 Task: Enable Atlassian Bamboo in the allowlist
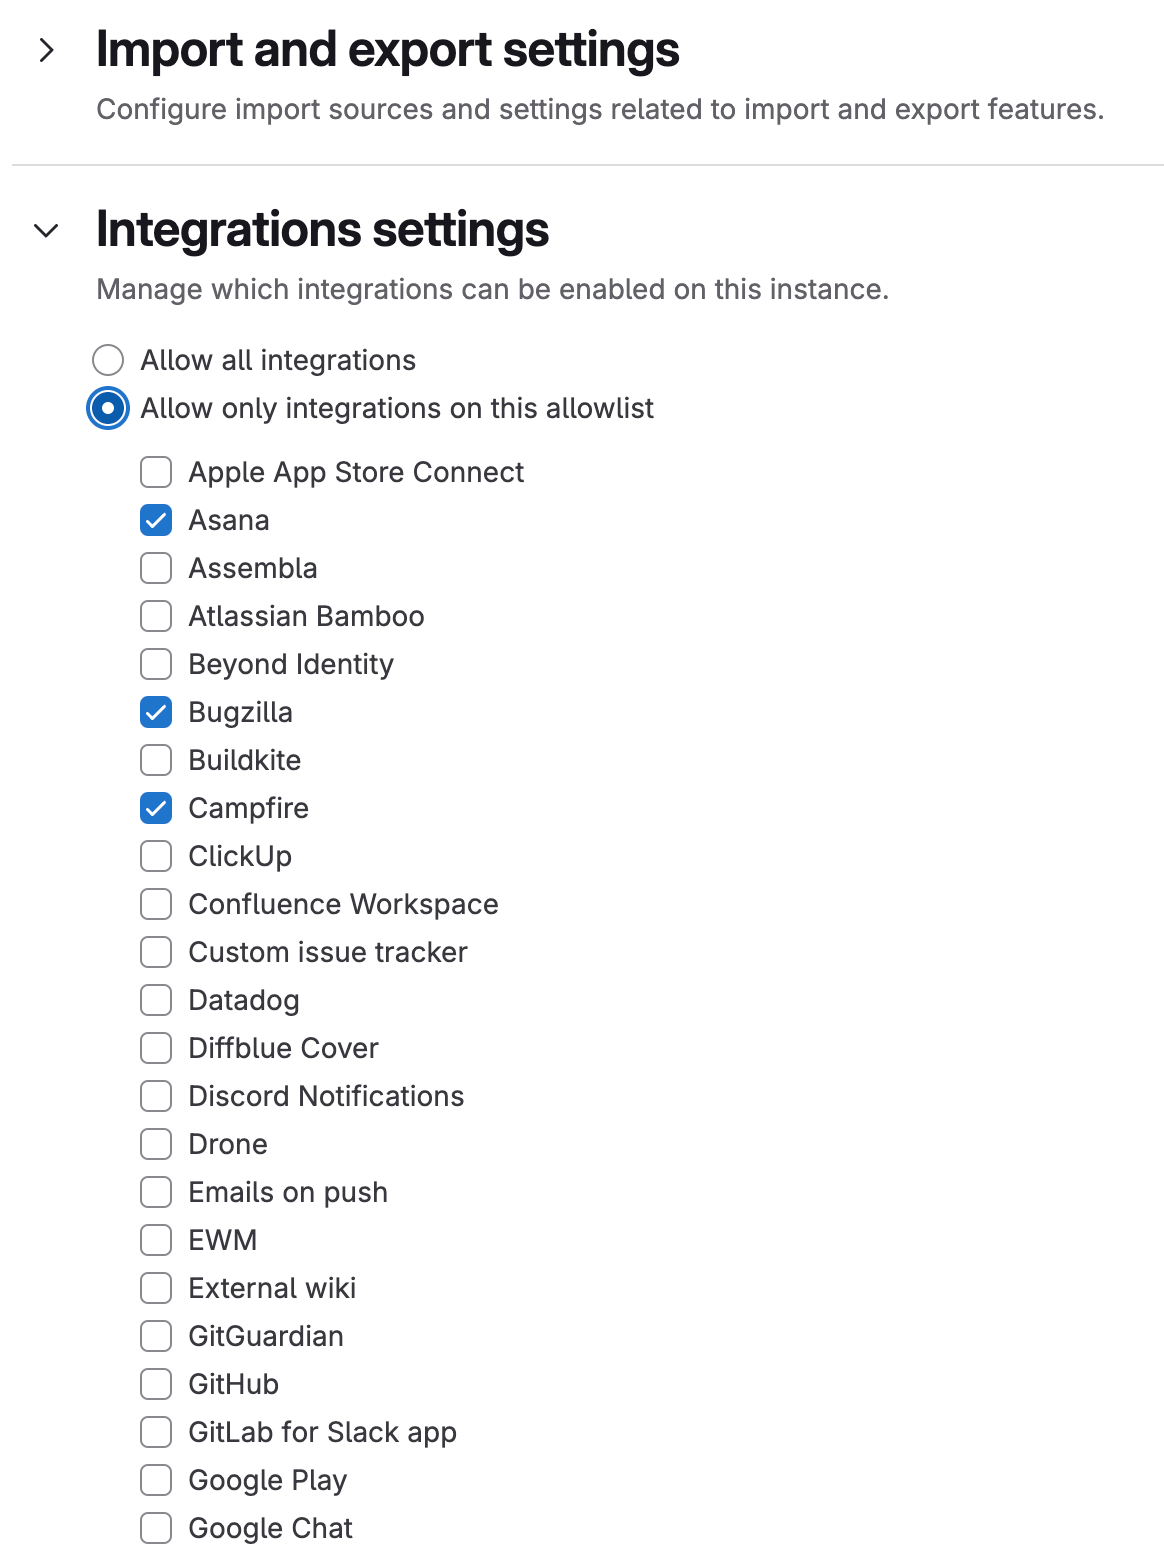click(156, 616)
